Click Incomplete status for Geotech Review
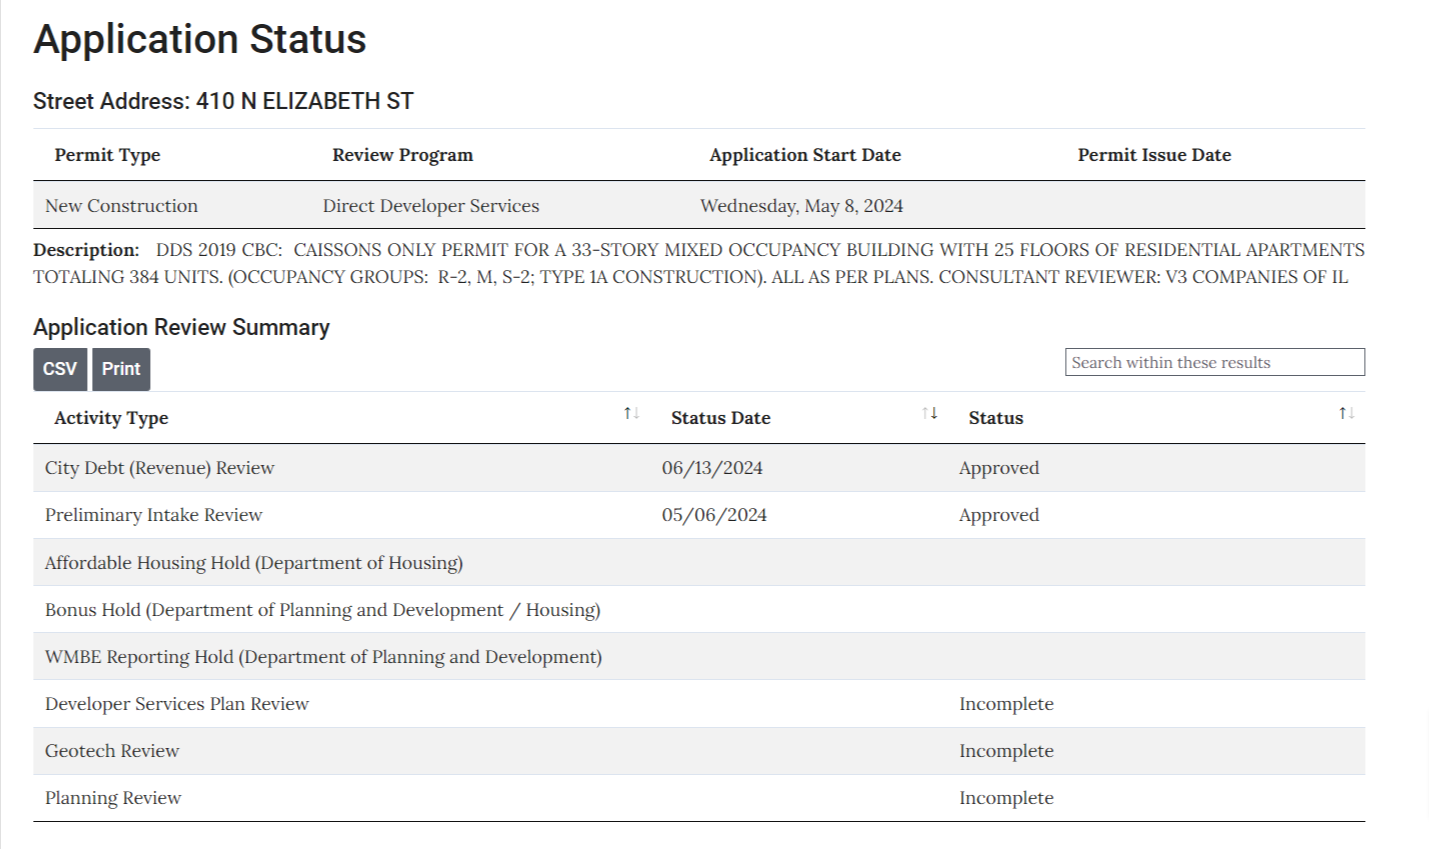Viewport: 1429px width, 849px height. (1006, 751)
